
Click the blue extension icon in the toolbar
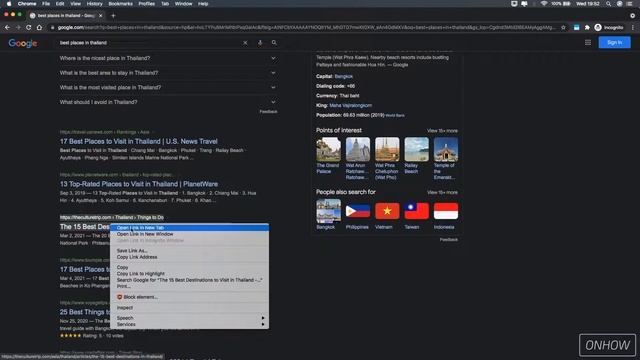pyautogui.click(x=576, y=27)
